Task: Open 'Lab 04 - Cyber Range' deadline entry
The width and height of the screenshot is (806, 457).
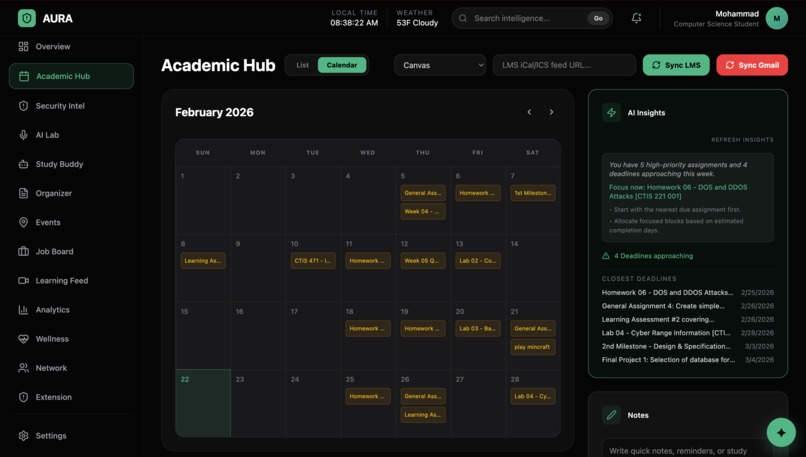Action: tap(687, 333)
